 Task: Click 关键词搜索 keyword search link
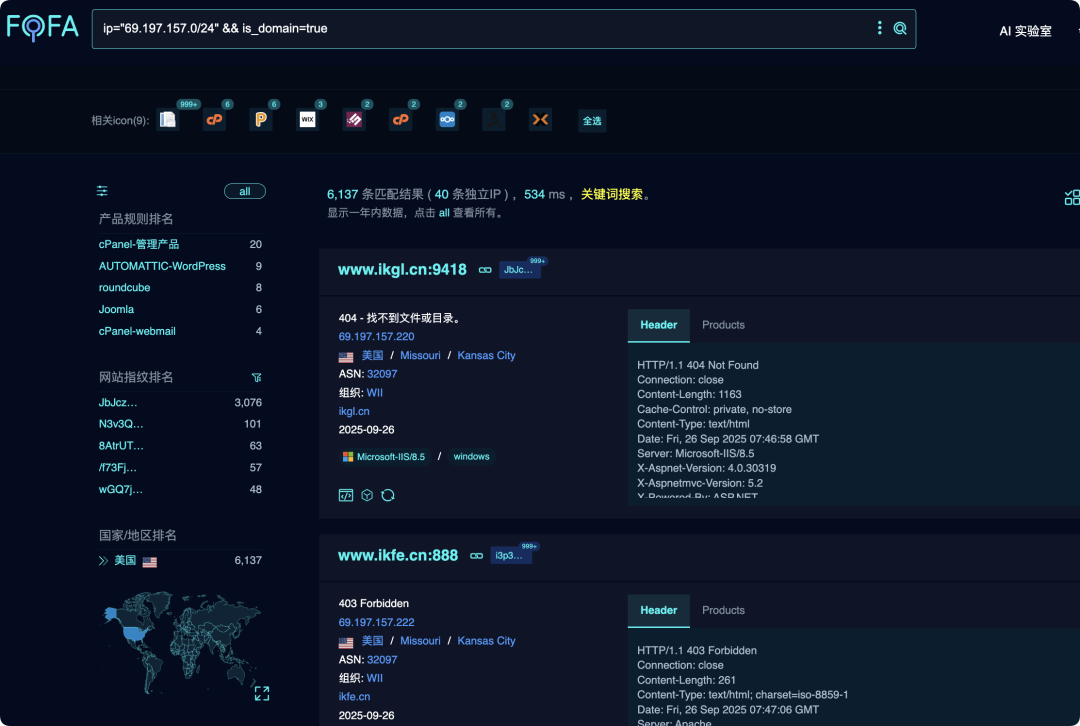[x=612, y=194]
